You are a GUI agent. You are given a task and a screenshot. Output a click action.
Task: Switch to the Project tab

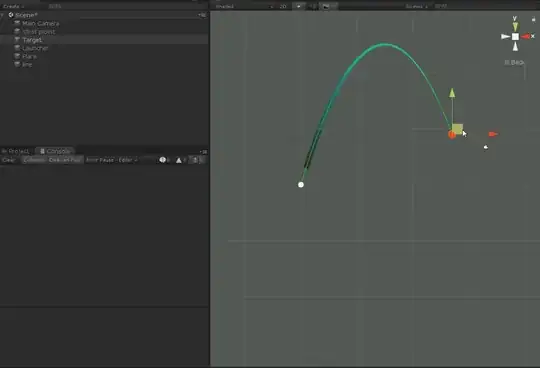tap(16, 151)
